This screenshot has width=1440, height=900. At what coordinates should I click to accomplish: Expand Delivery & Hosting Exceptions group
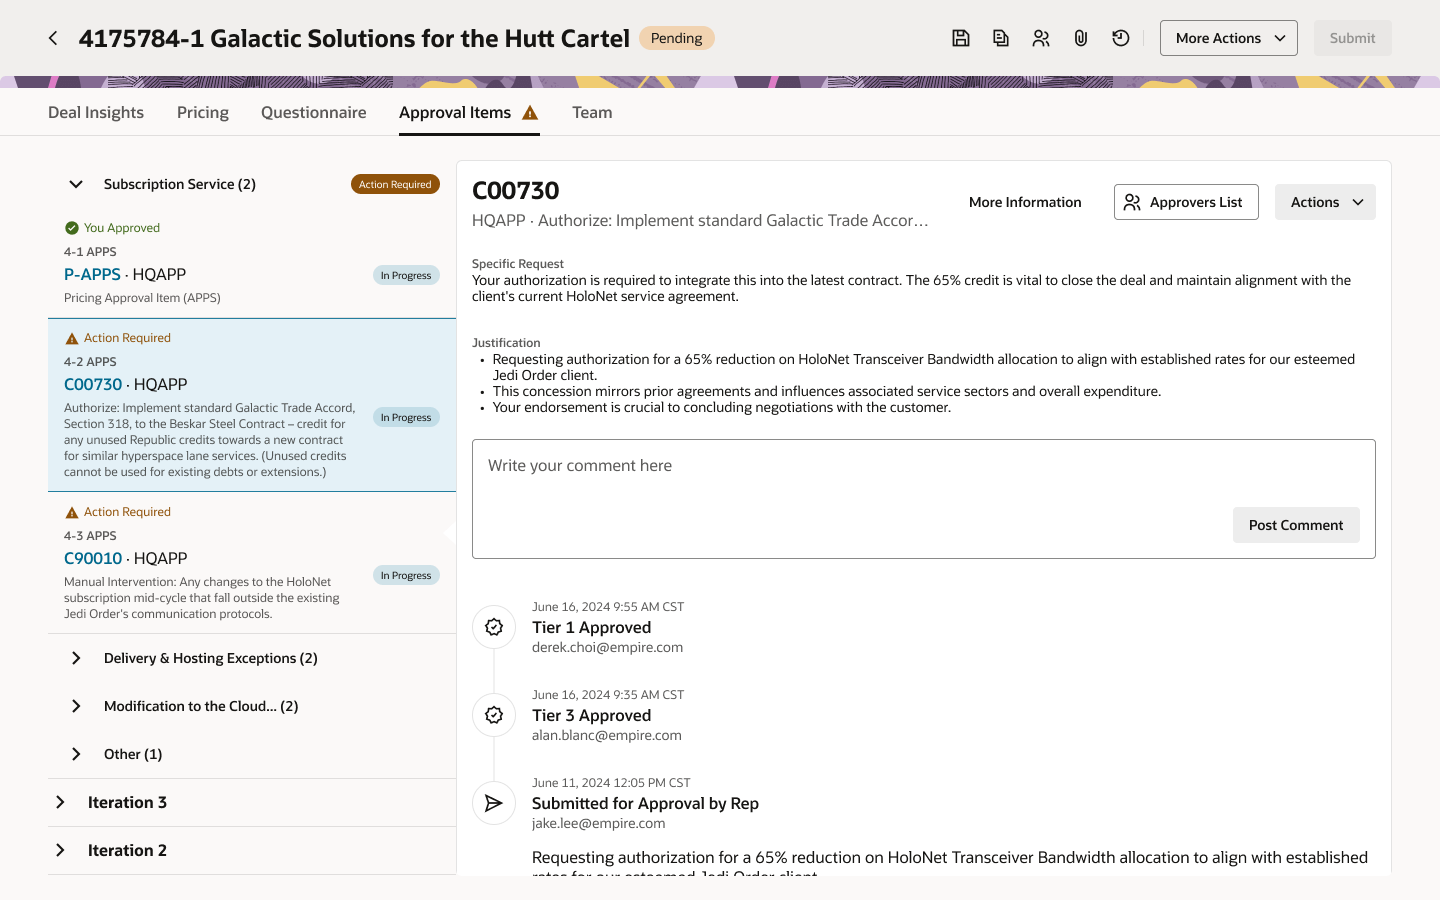pyautogui.click(x=76, y=658)
